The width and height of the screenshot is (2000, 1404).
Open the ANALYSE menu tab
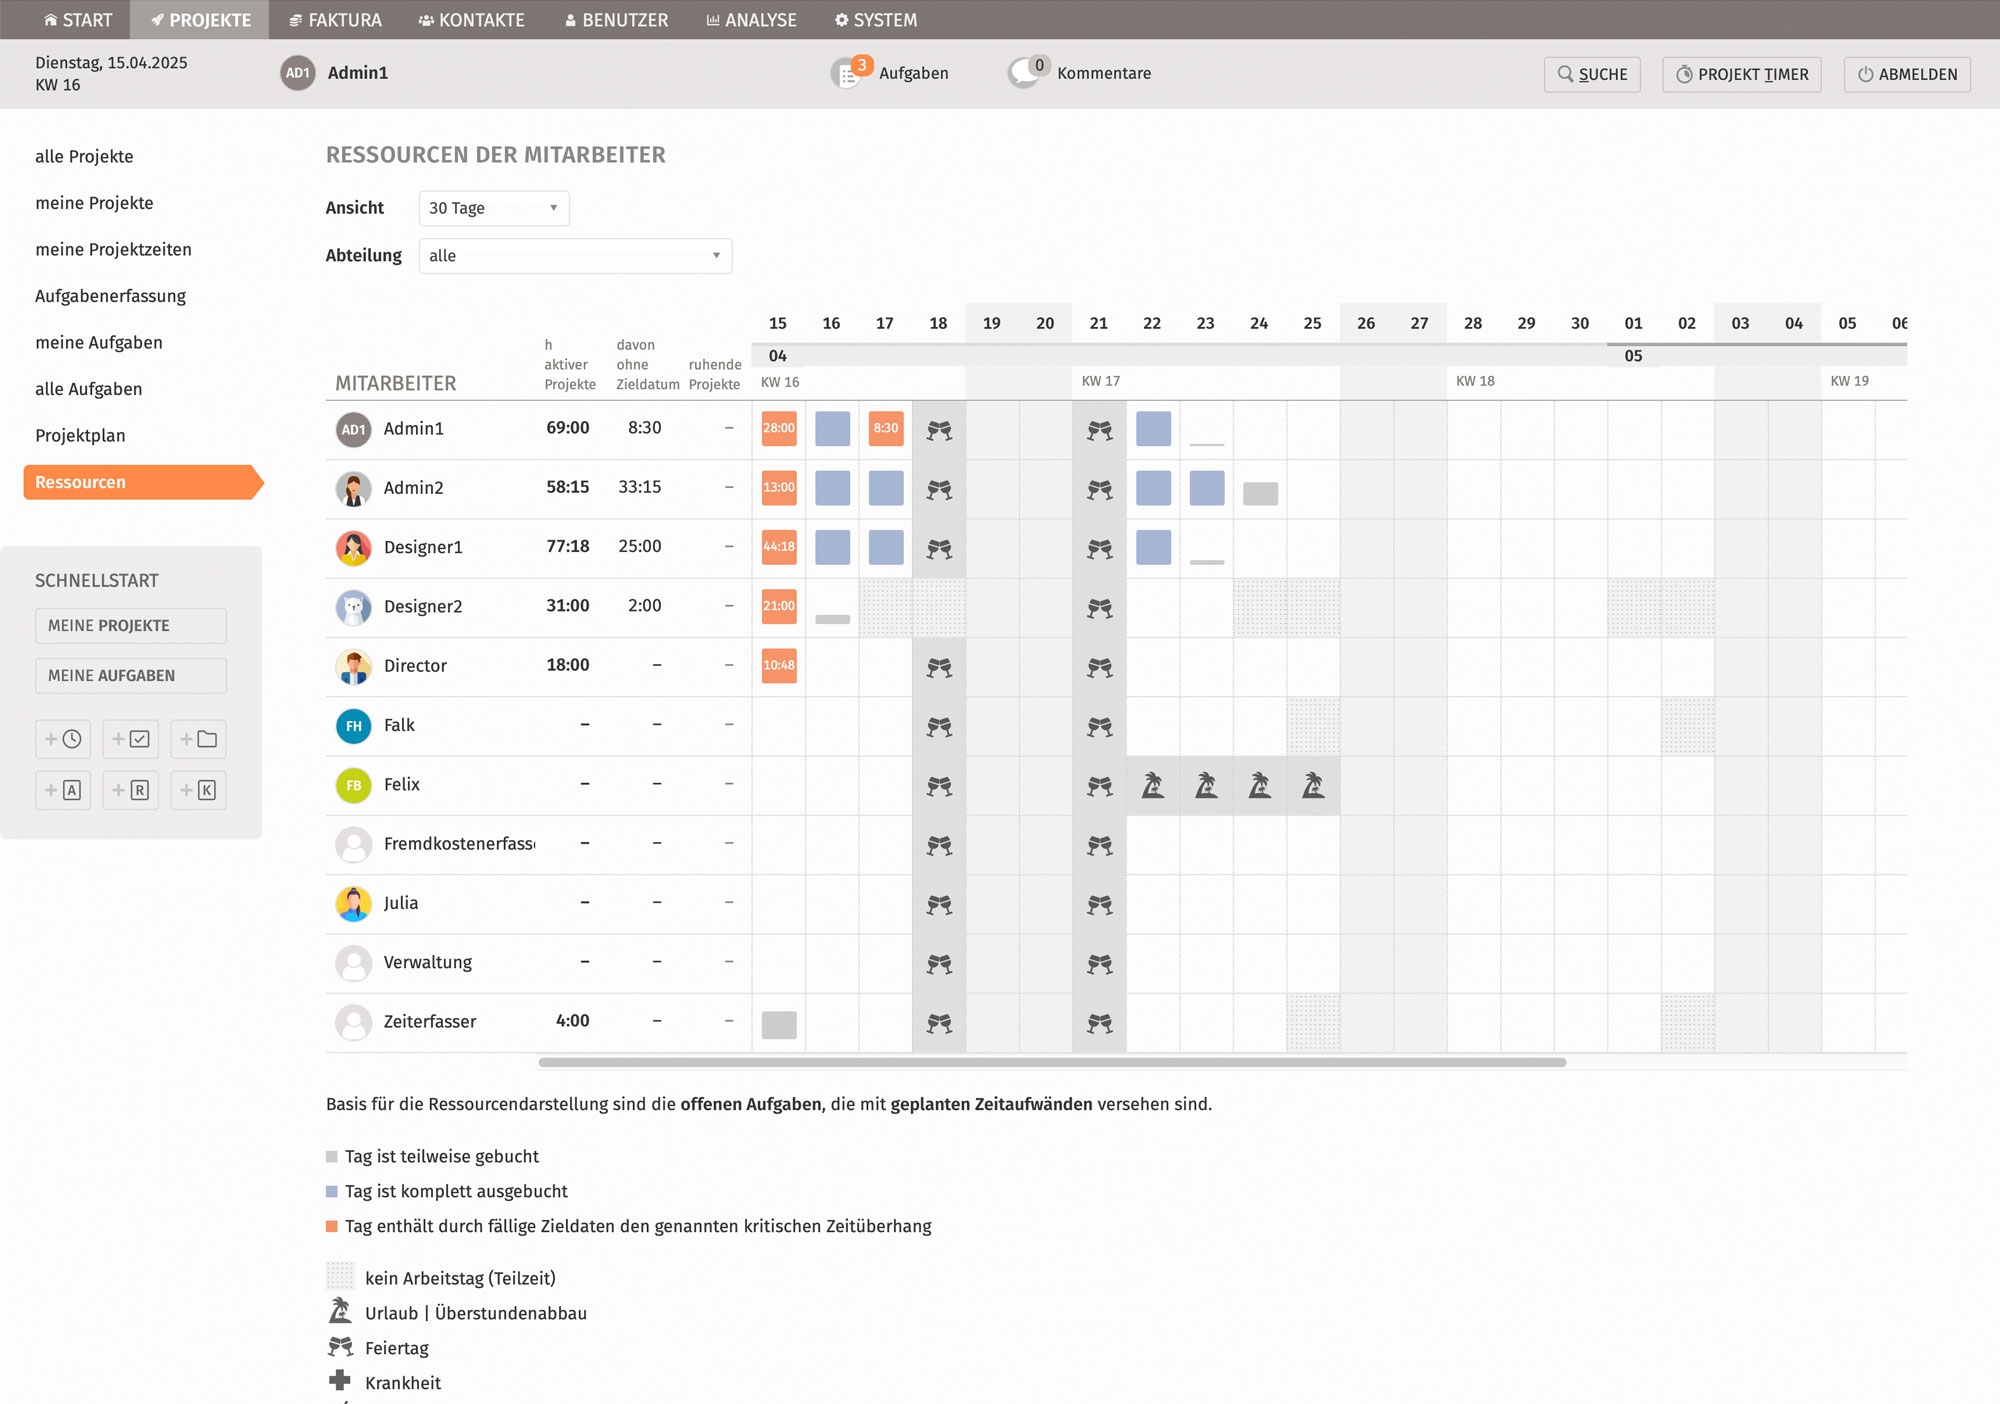[751, 20]
